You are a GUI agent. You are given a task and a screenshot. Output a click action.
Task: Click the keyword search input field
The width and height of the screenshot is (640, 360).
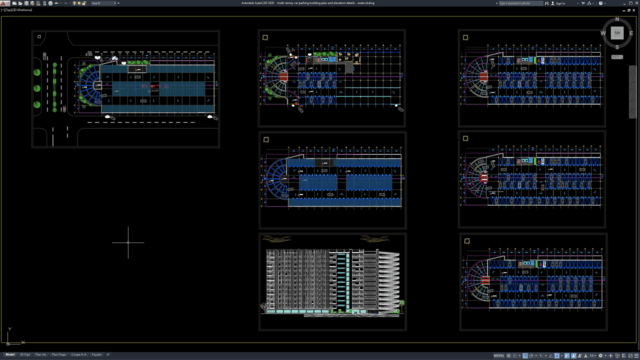click(521, 3)
